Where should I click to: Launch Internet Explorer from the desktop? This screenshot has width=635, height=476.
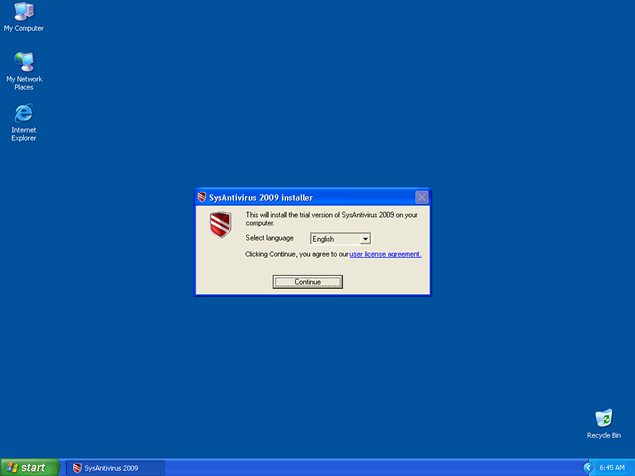point(23,113)
